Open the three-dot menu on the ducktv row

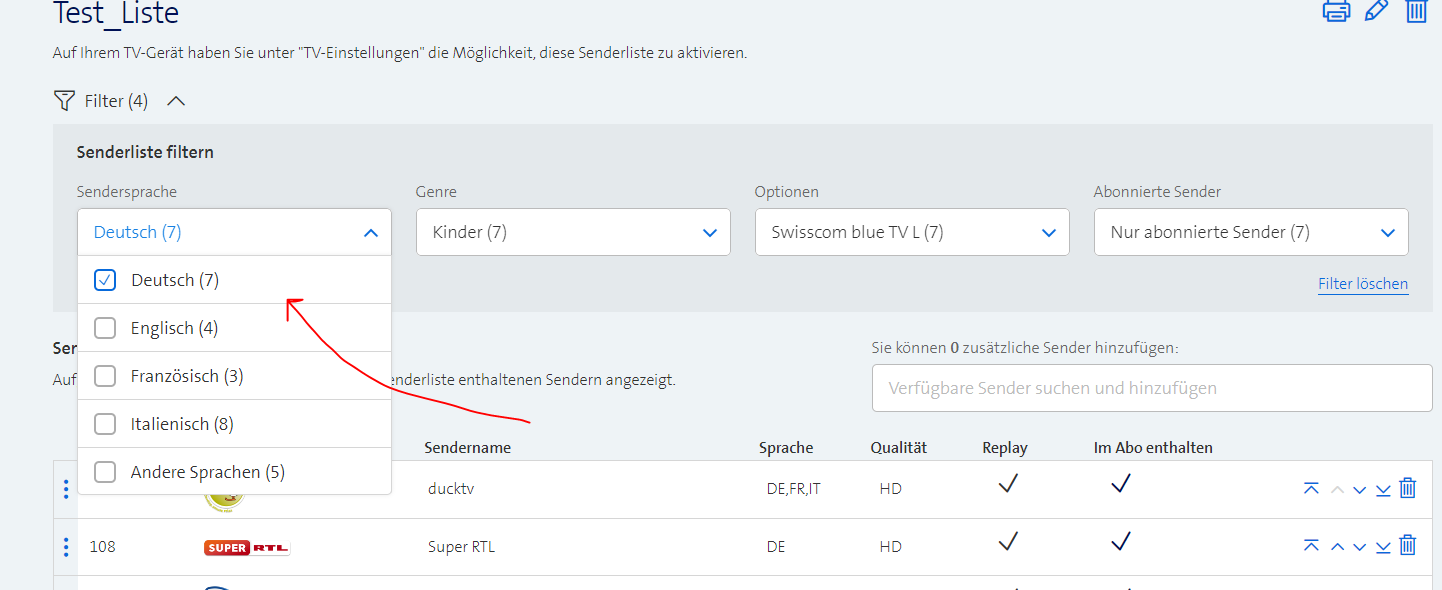point(66,489)
